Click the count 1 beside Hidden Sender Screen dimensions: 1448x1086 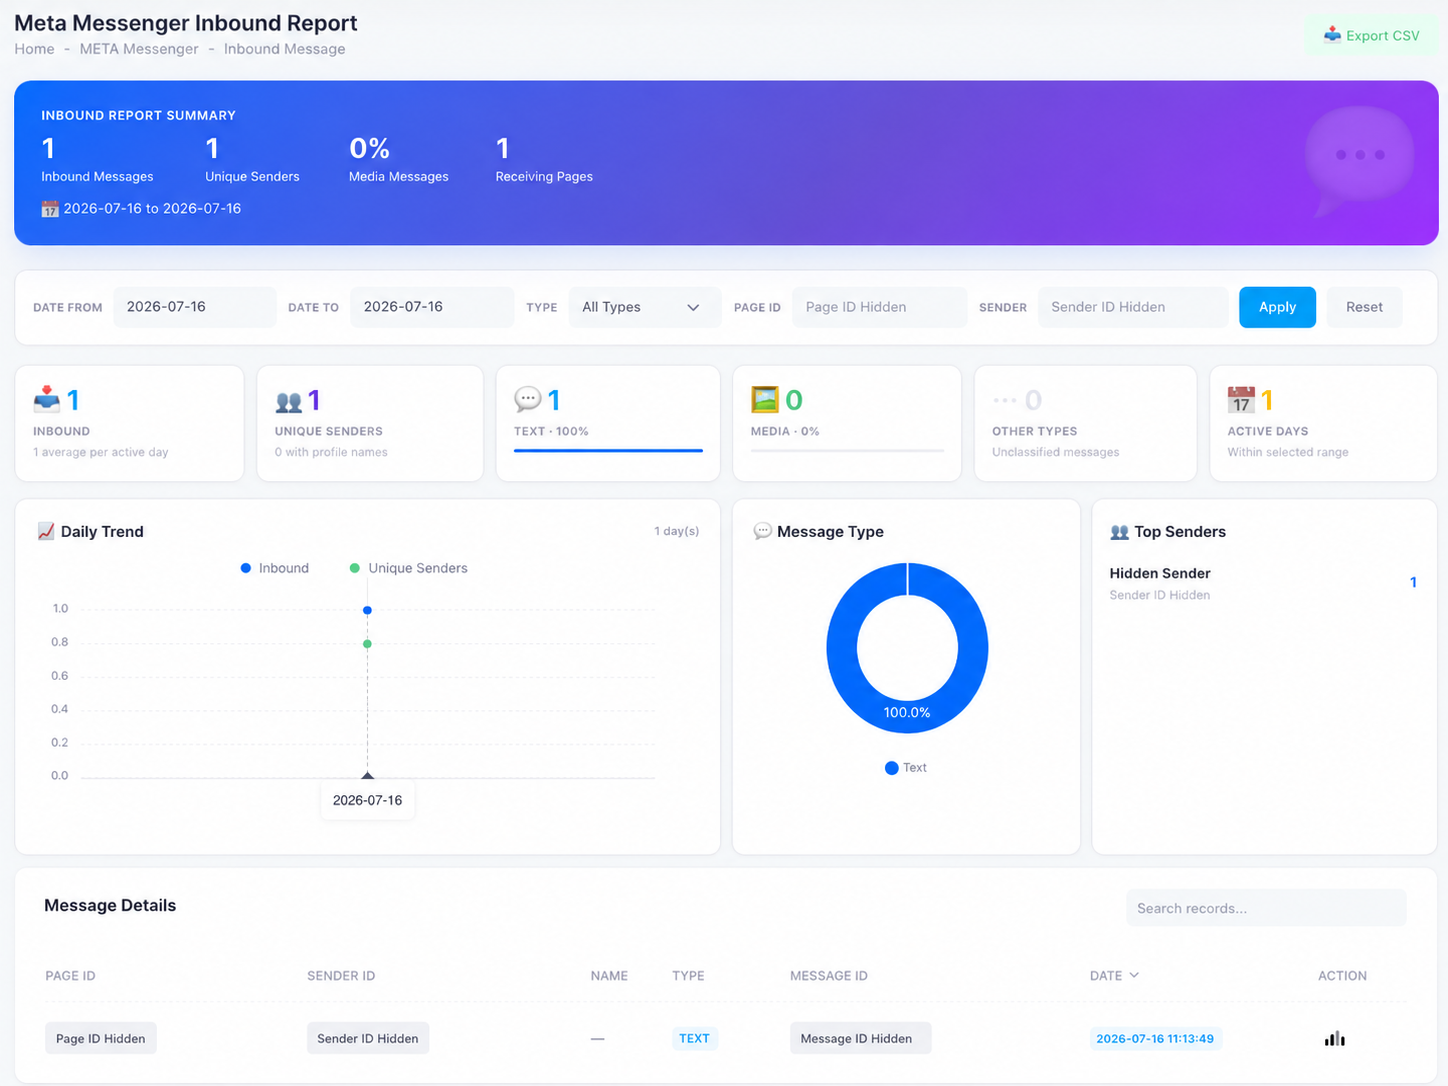click(1413, 582)
